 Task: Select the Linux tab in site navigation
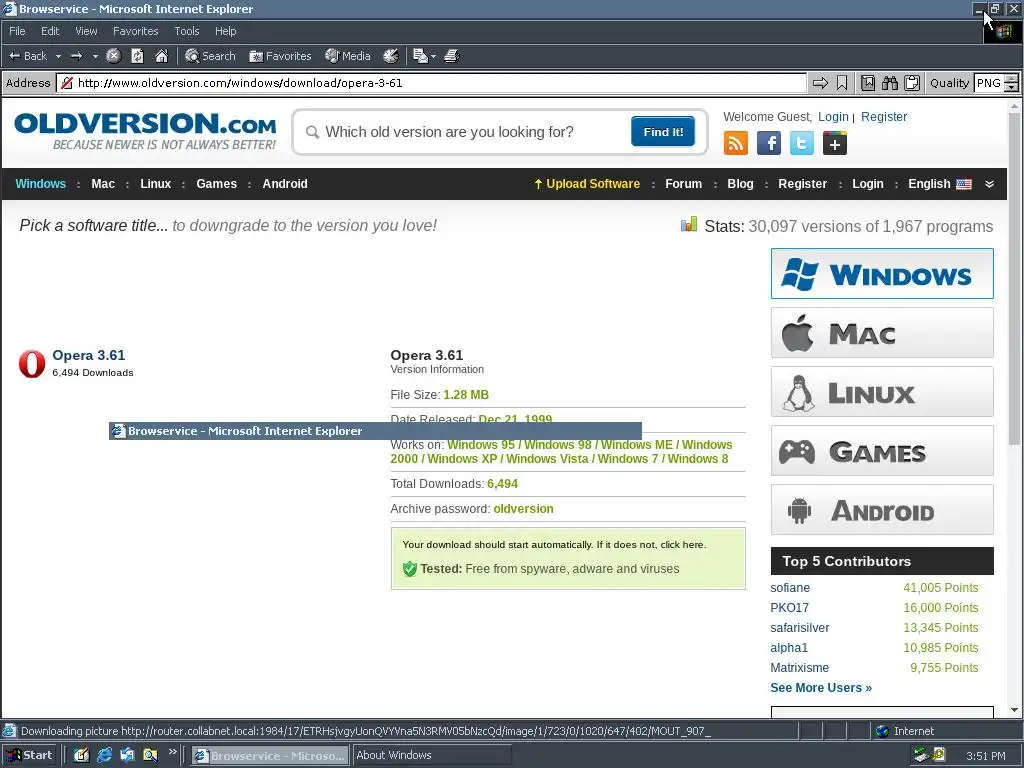point(155,184)
